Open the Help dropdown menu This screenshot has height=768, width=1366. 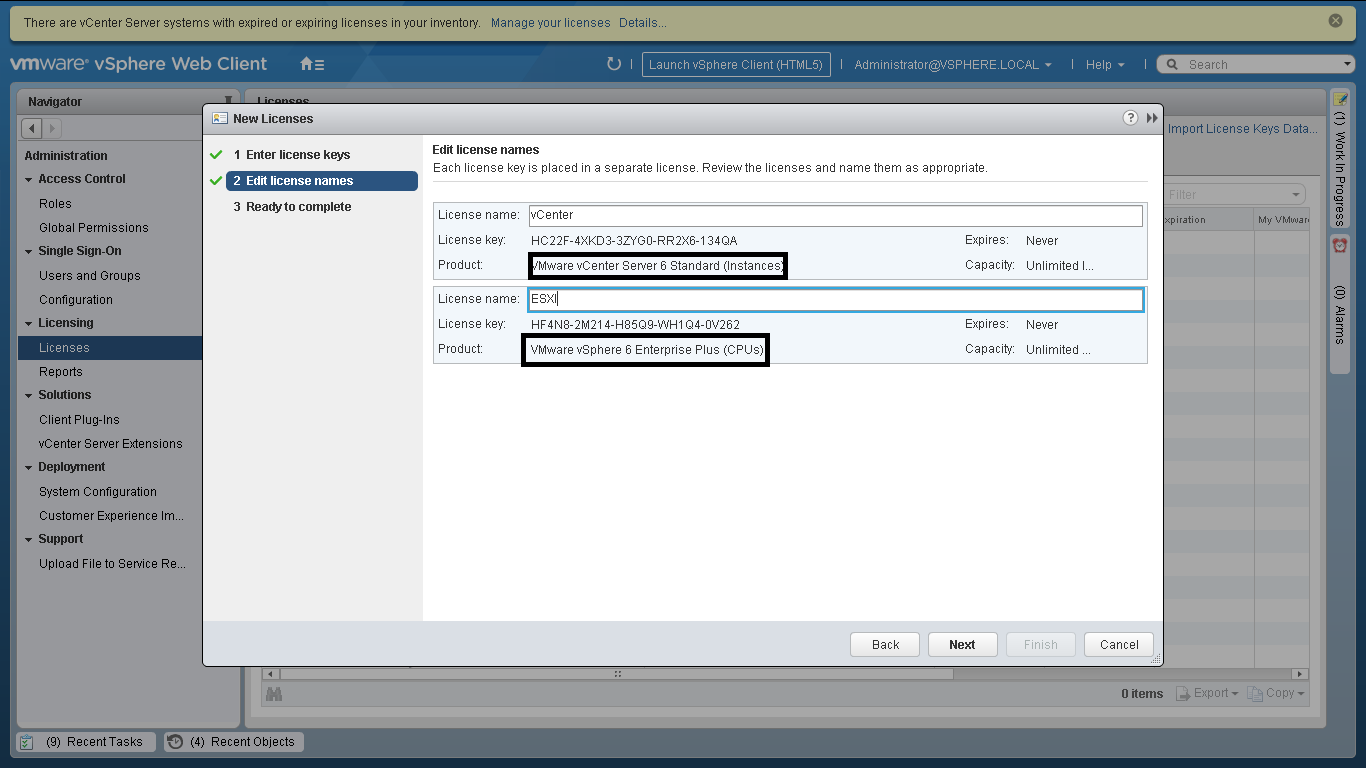coord(1104,64)
